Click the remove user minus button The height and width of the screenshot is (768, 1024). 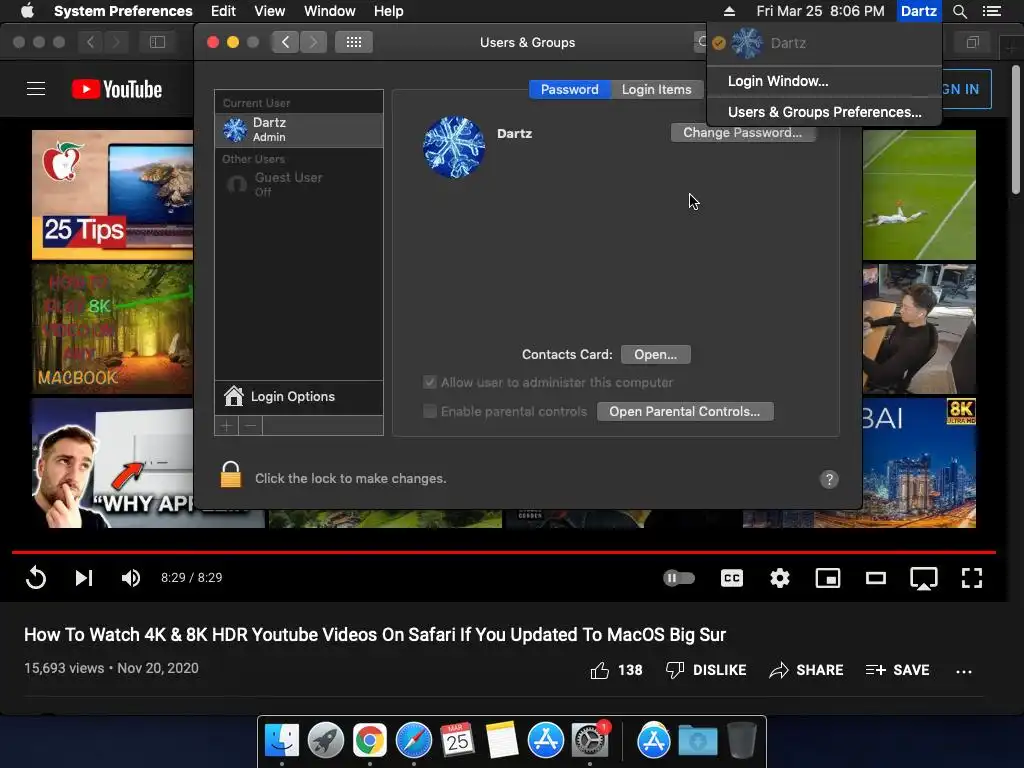pyautogui.click(x=251, y=426)
